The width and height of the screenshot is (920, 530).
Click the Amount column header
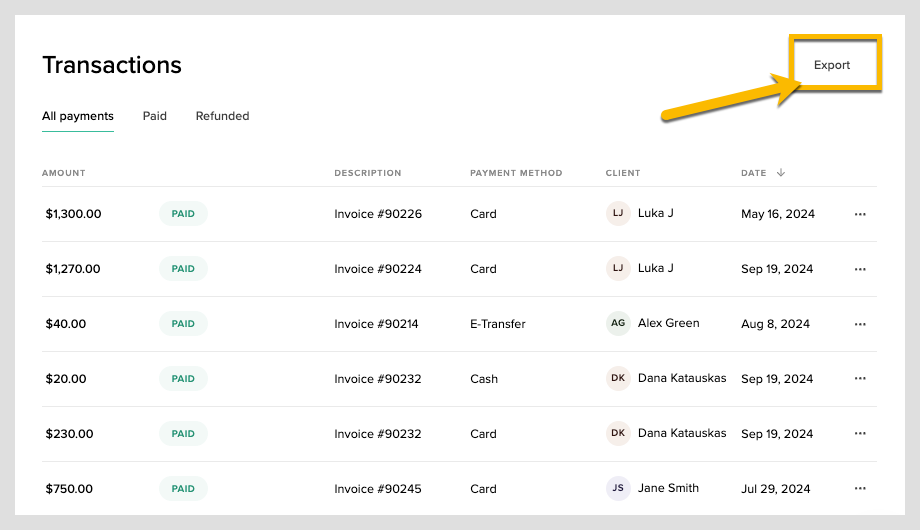coord(63,173)
